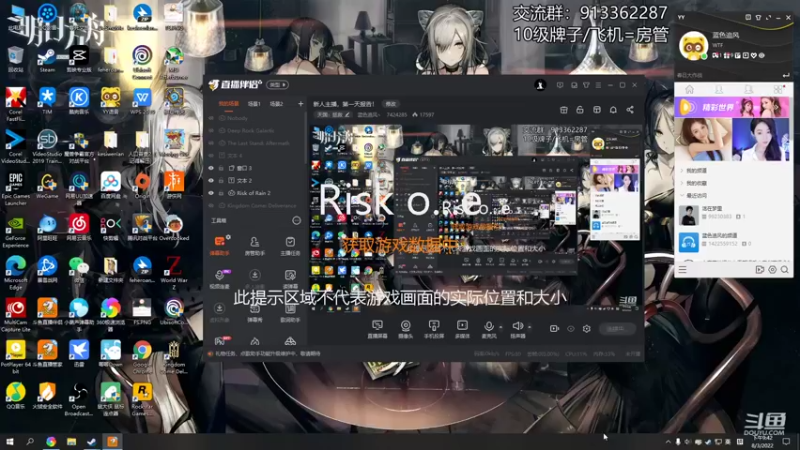The height and width of the screenshot is (450, 800).
Task: Open YY main menu hamburger icon
Action: point(682,269)
